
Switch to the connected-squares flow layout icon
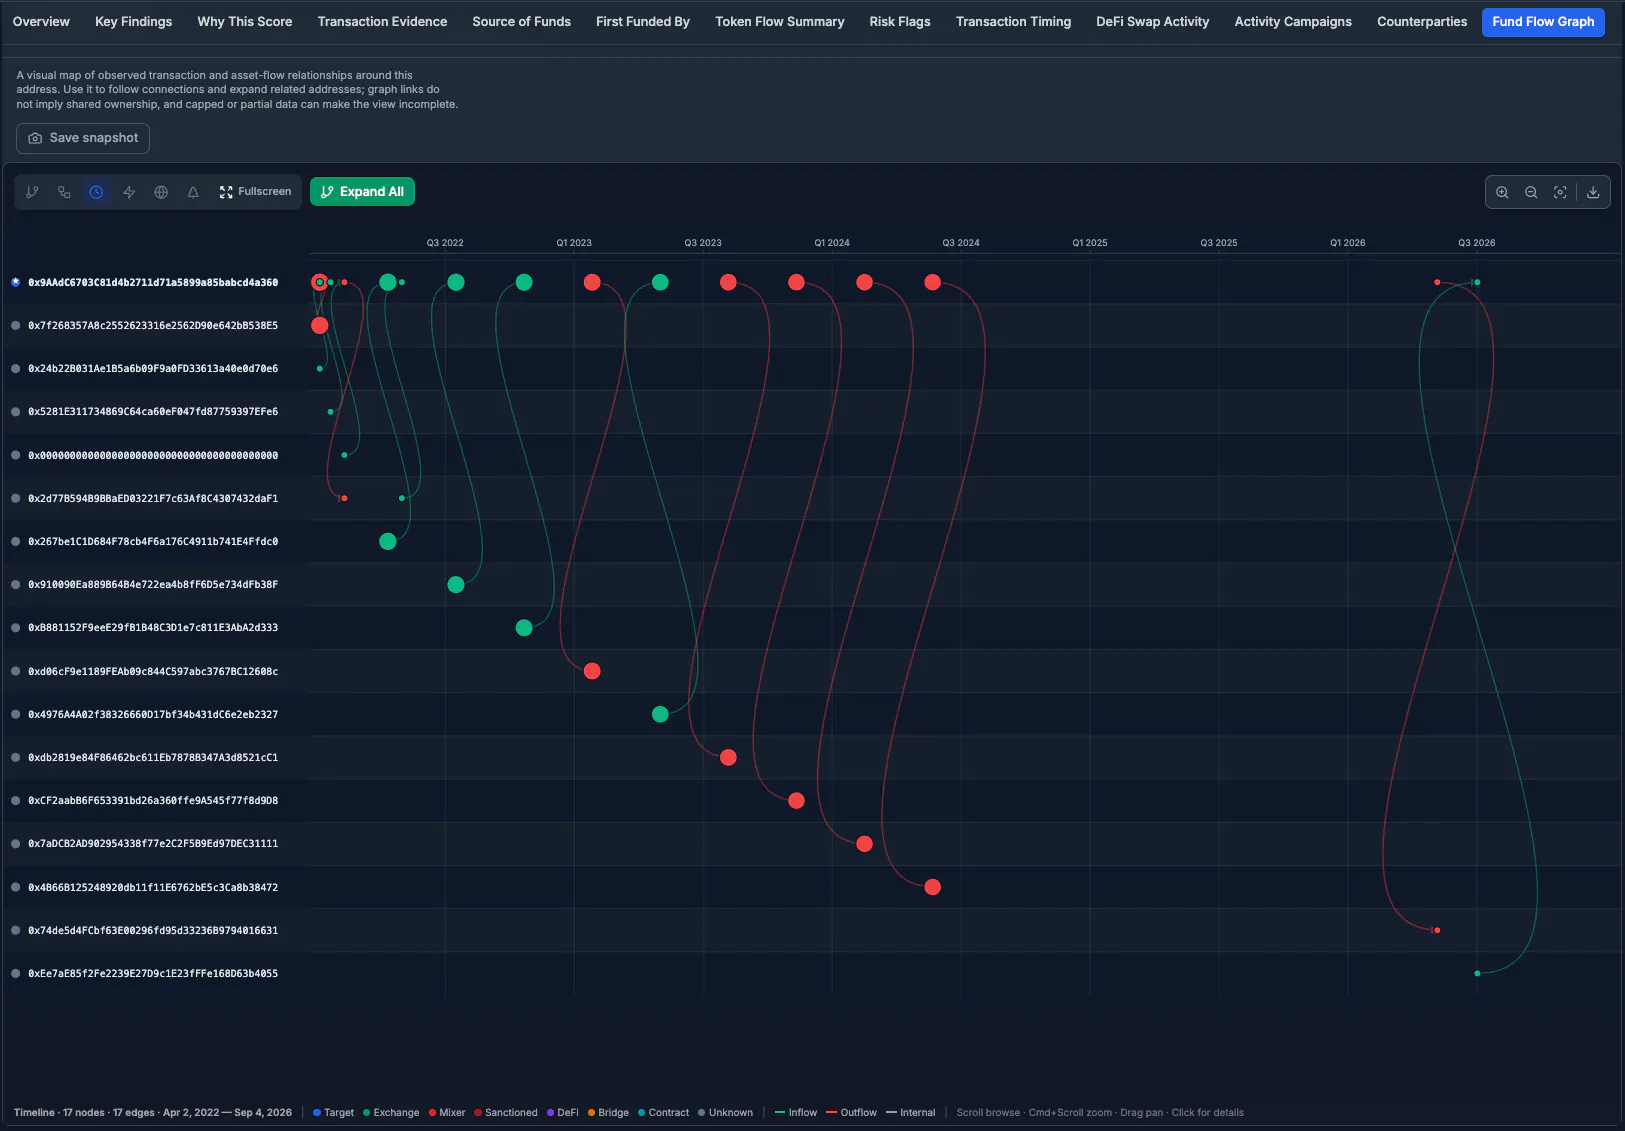[x=64, y=192]
